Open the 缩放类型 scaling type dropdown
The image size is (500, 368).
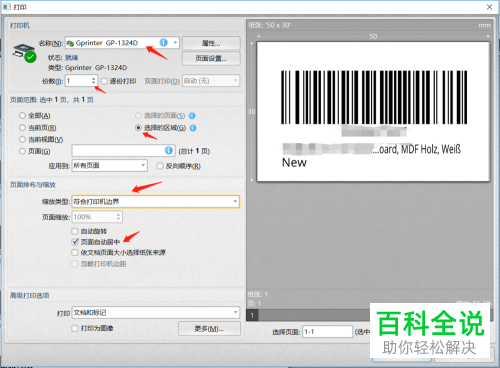click(156, 201)
